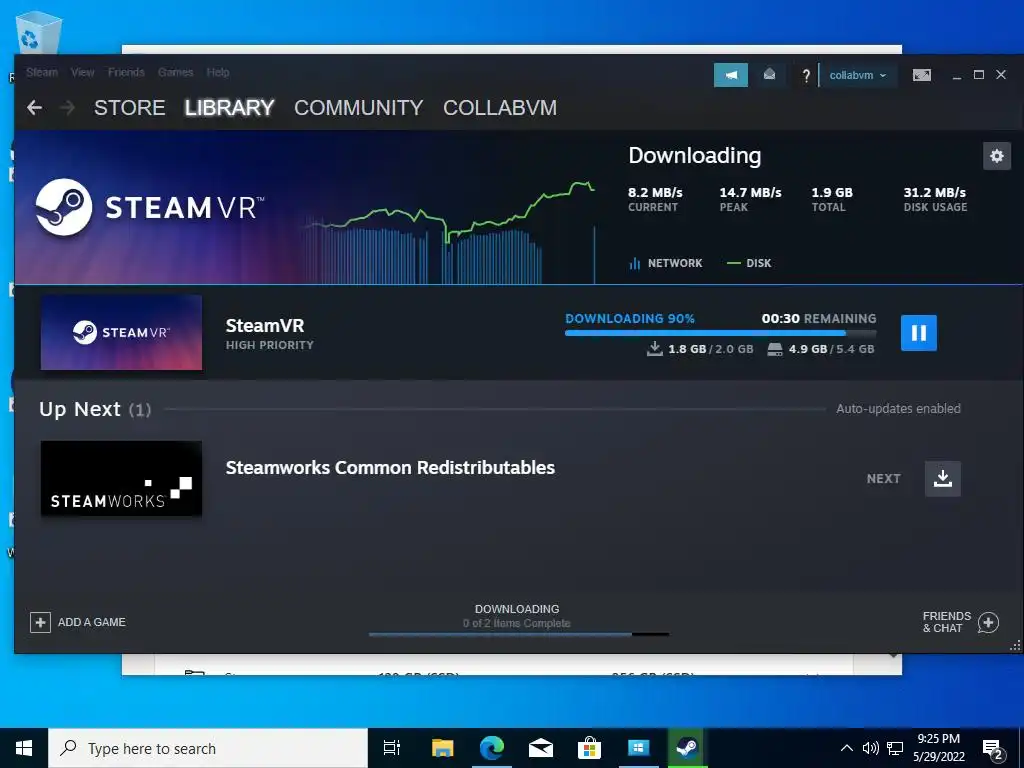
Task: Expand the collabvm account dropdown
Action: click(858, 75)
